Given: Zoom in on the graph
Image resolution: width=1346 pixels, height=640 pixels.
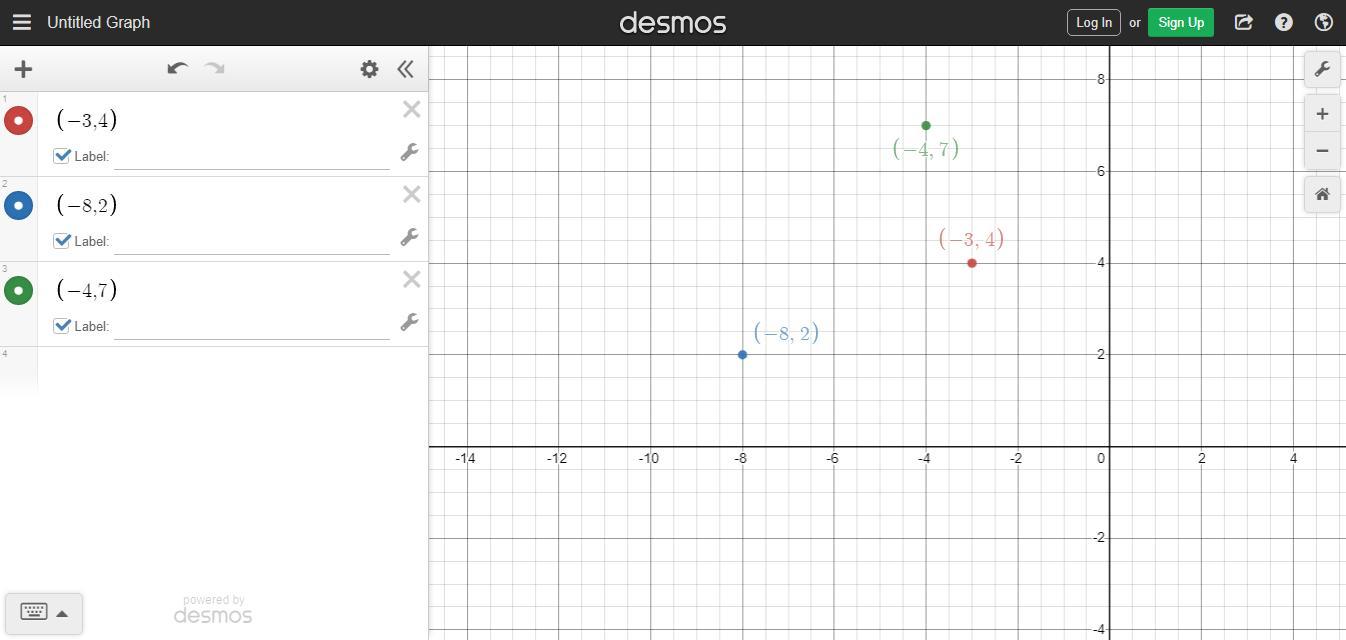Looking at the screenshot, I should coord(1322,114).
